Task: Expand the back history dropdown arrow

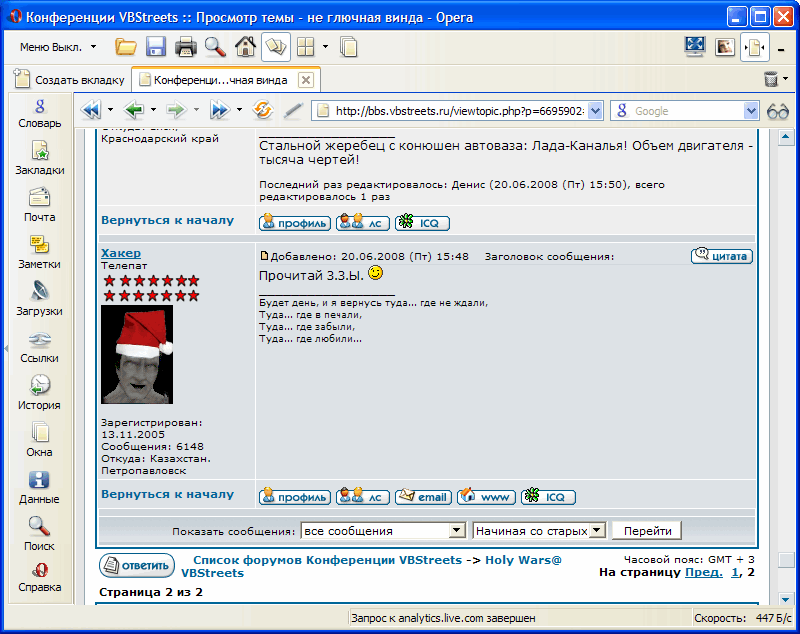Action: [x=154, y=110]
